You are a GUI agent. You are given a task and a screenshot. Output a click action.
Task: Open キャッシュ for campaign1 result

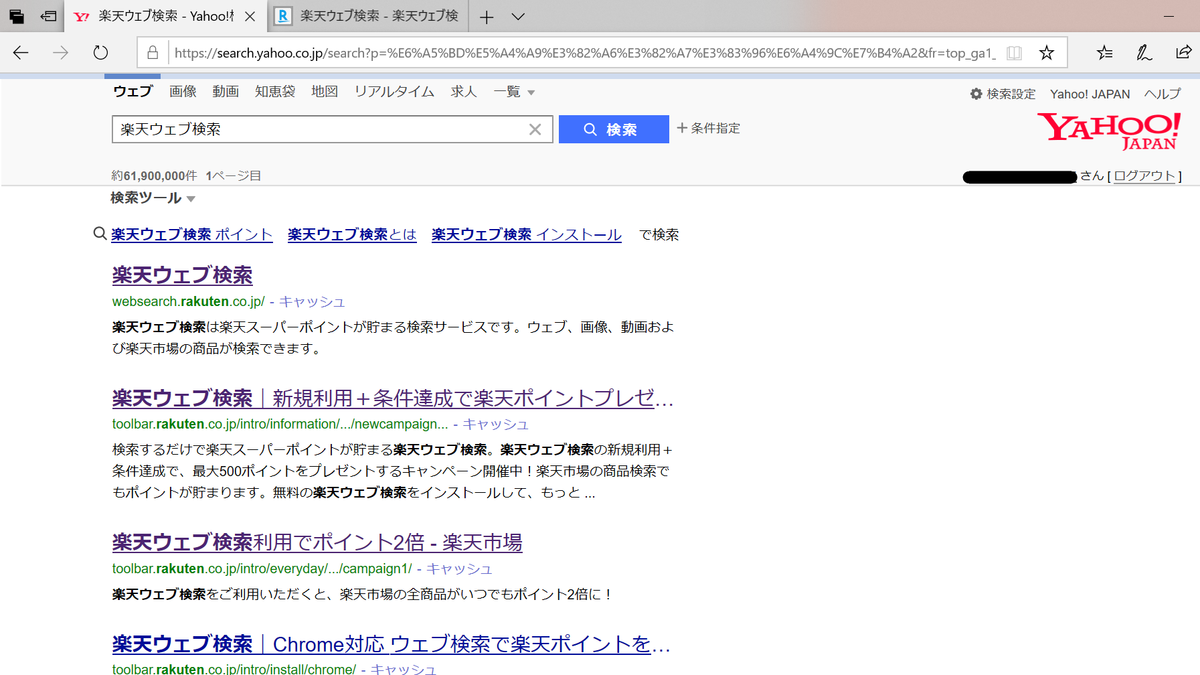pyautogui.click(x=460, y=569)
